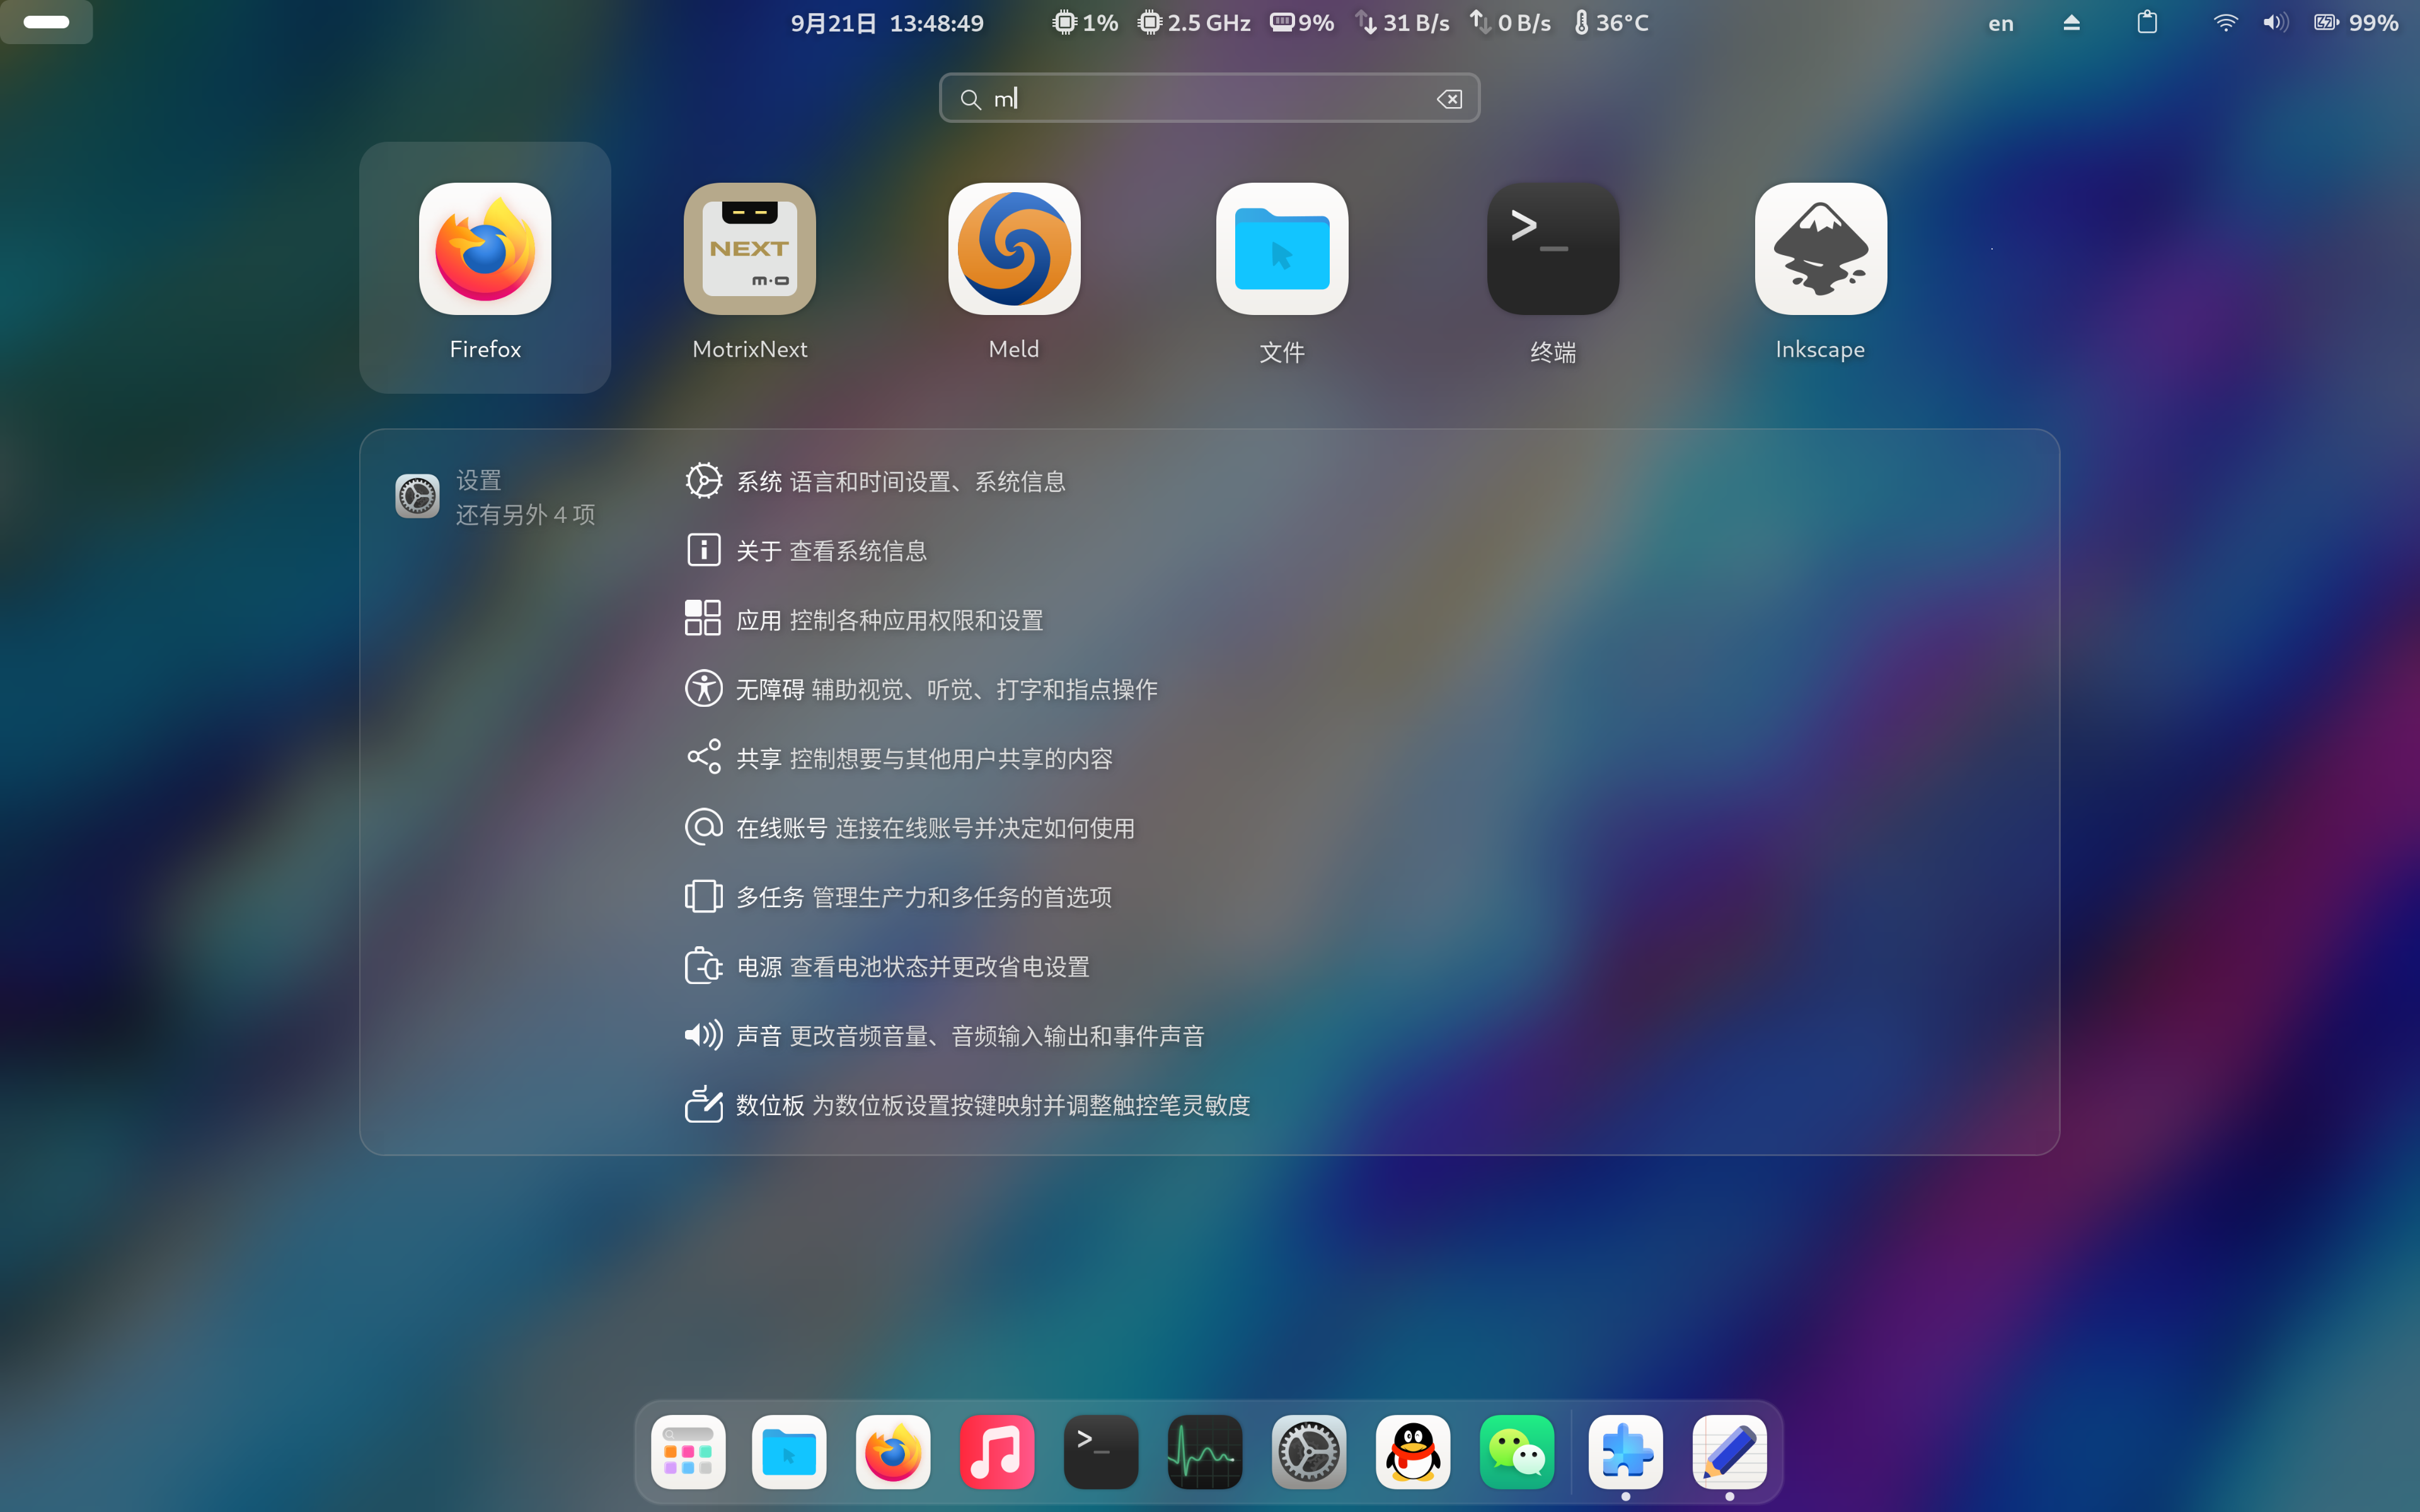This screenshot has height=1512, width=2420.
Task: Open the MotrixNext app icon
Action: (749, 267)
